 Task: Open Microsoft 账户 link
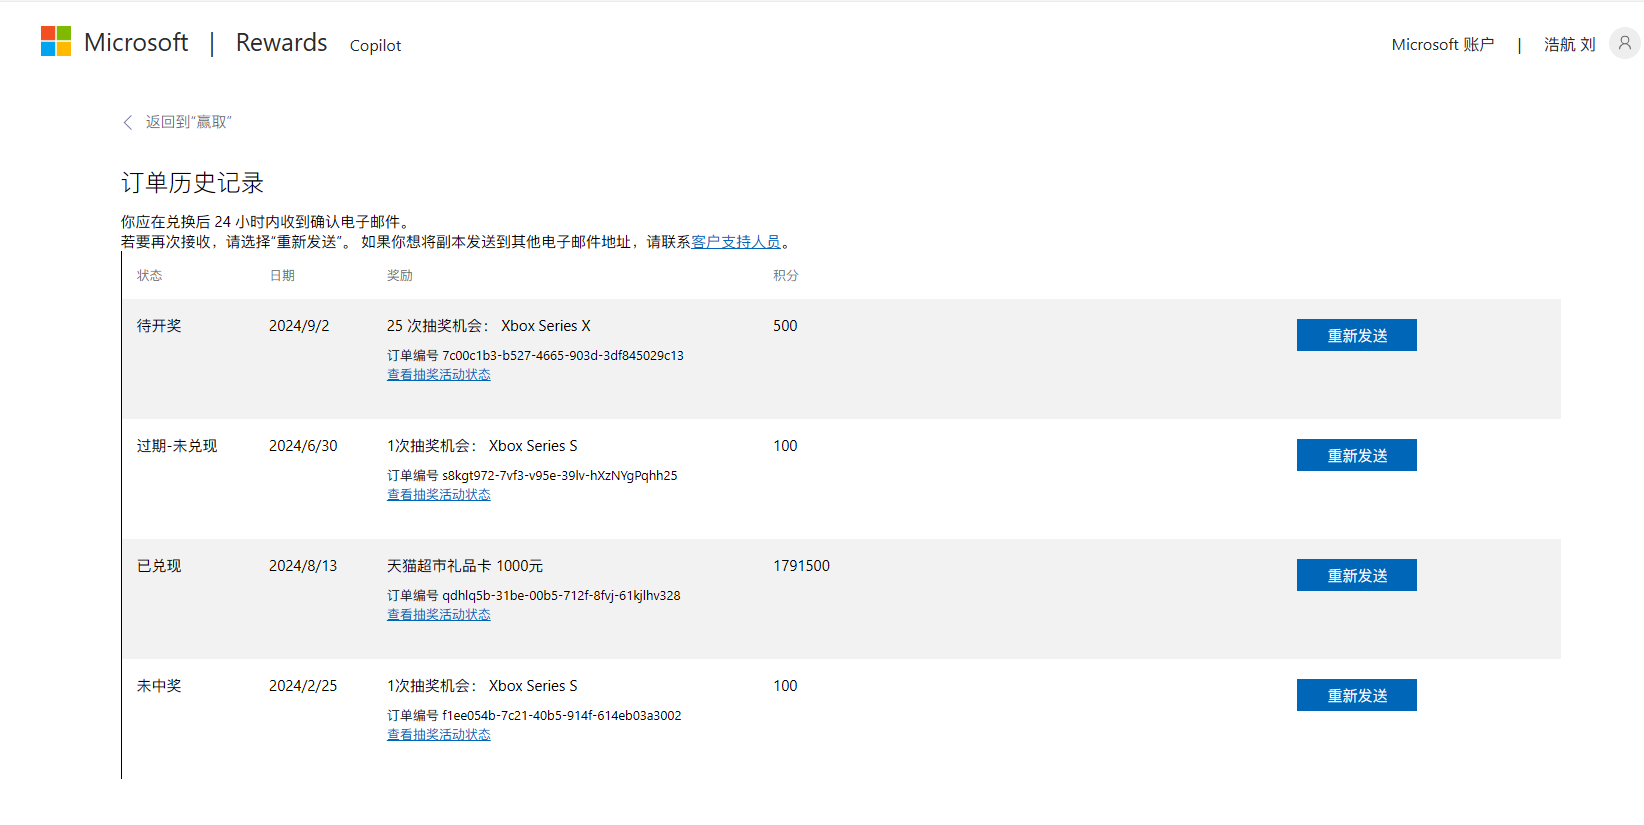tap(1443, 45)
